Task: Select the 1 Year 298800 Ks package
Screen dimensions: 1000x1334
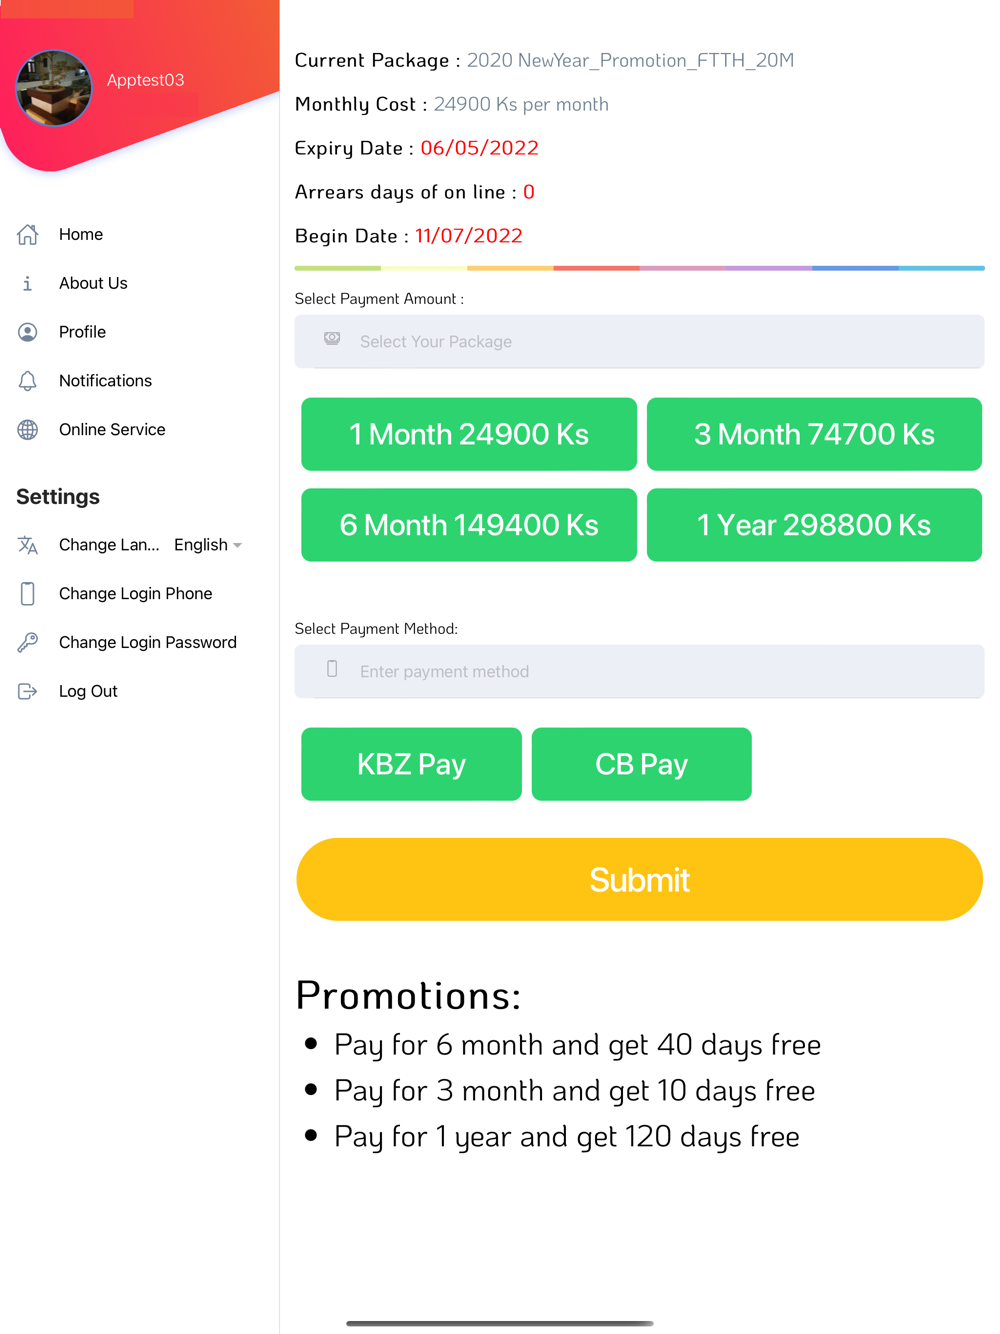Action: click(x=814, y=525)
